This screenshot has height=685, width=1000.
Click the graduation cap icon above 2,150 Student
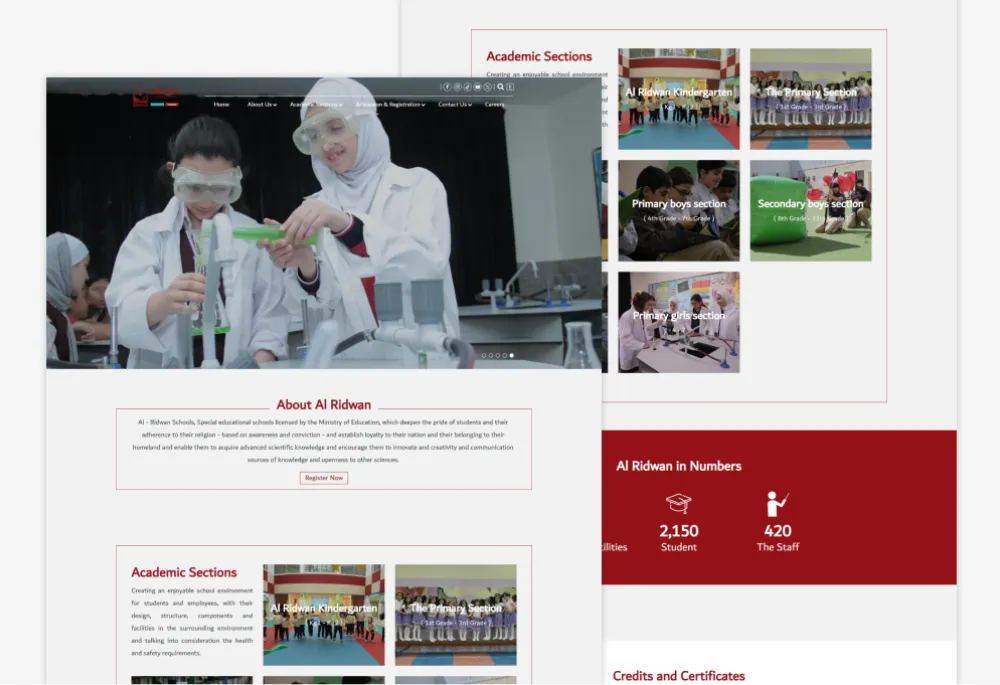(679, 503)
